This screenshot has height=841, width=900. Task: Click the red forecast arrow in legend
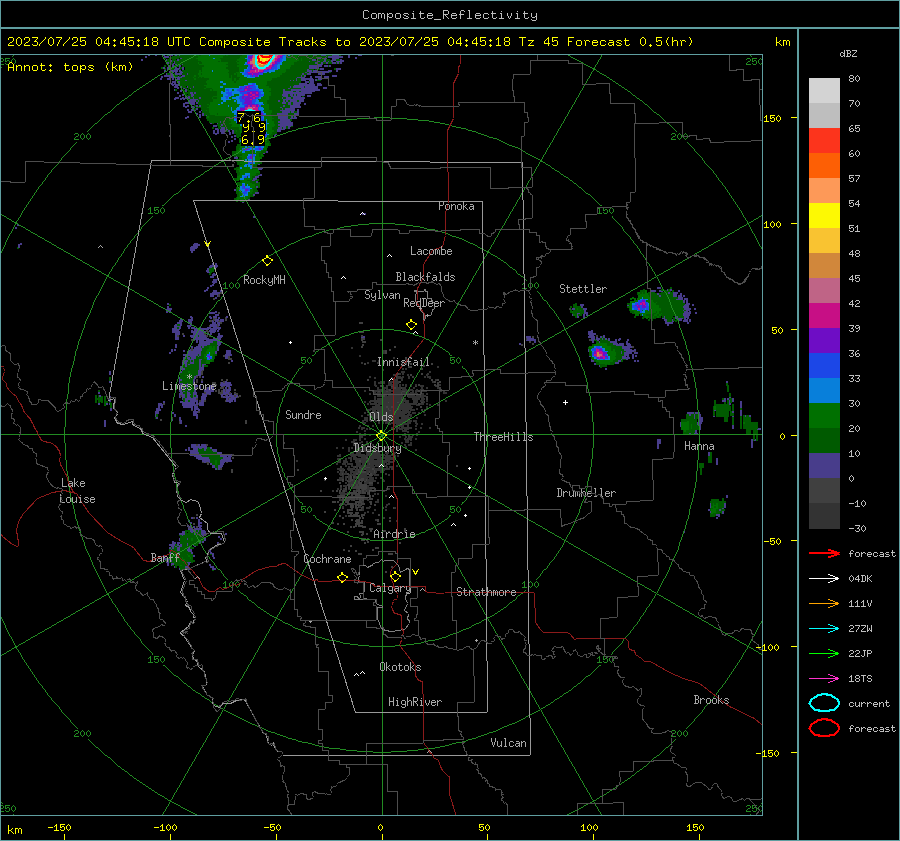coord(824,553)
